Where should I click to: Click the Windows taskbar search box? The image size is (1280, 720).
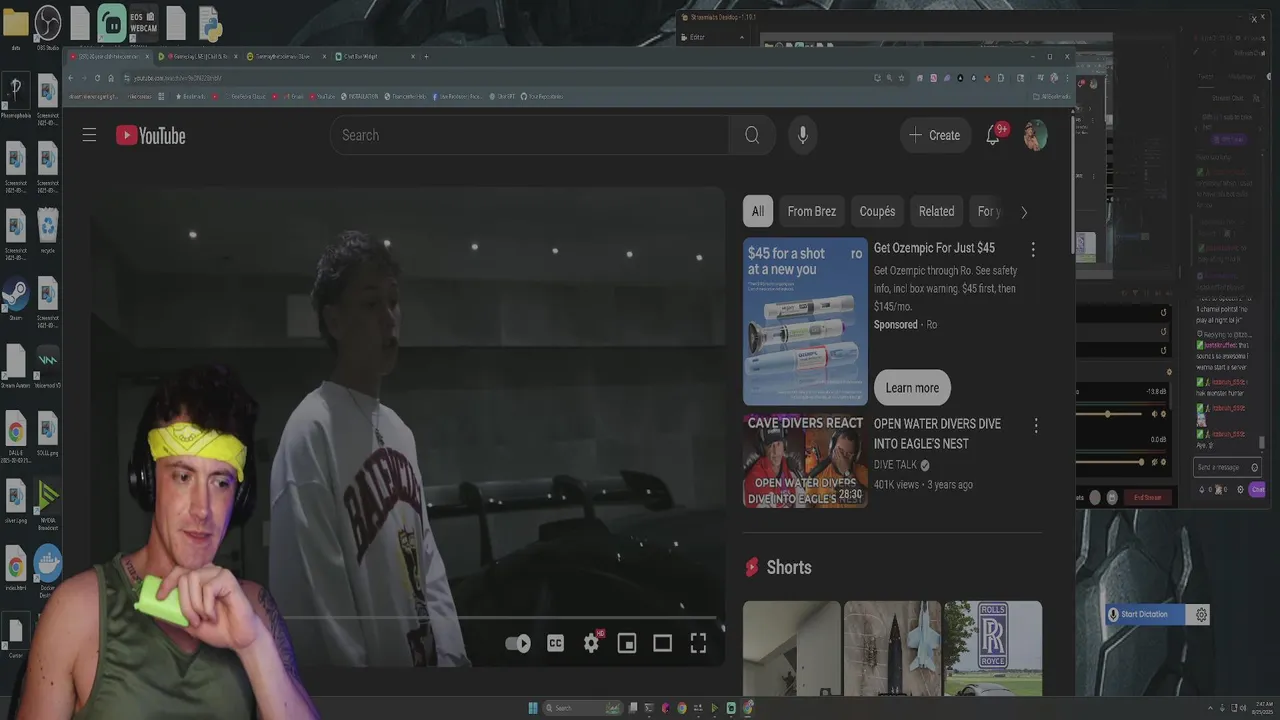584,708
